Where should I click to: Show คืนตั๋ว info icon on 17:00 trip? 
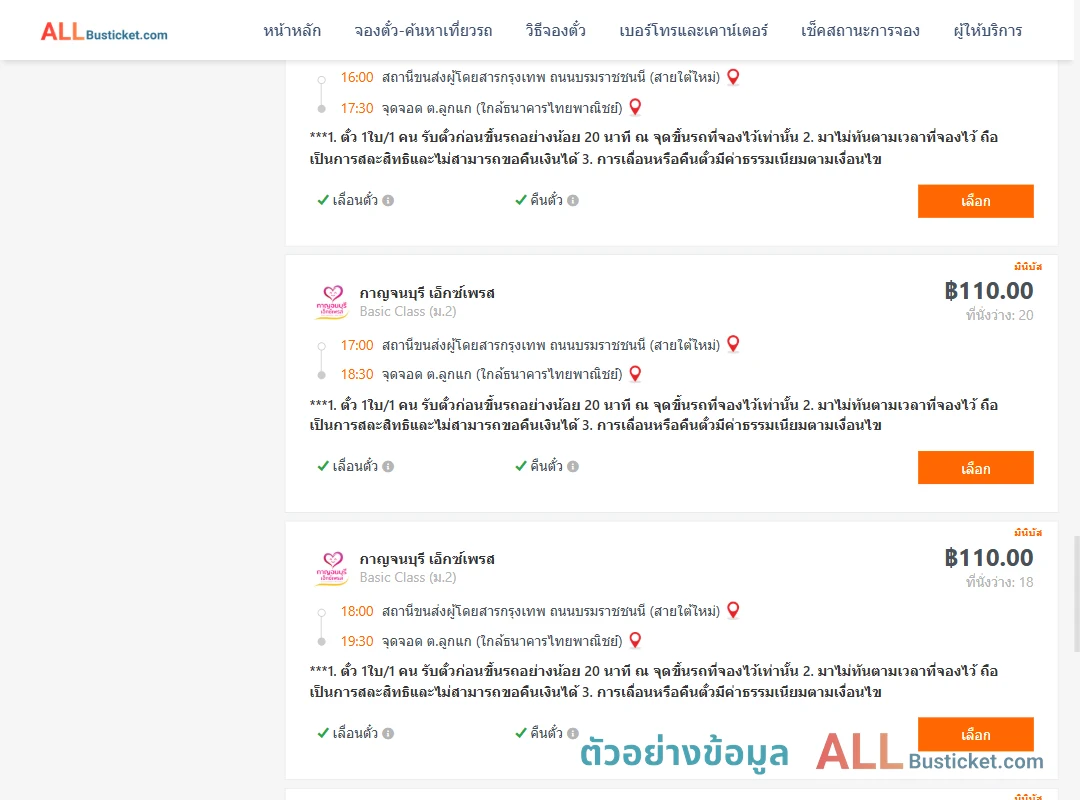click(x=573, y=466)
